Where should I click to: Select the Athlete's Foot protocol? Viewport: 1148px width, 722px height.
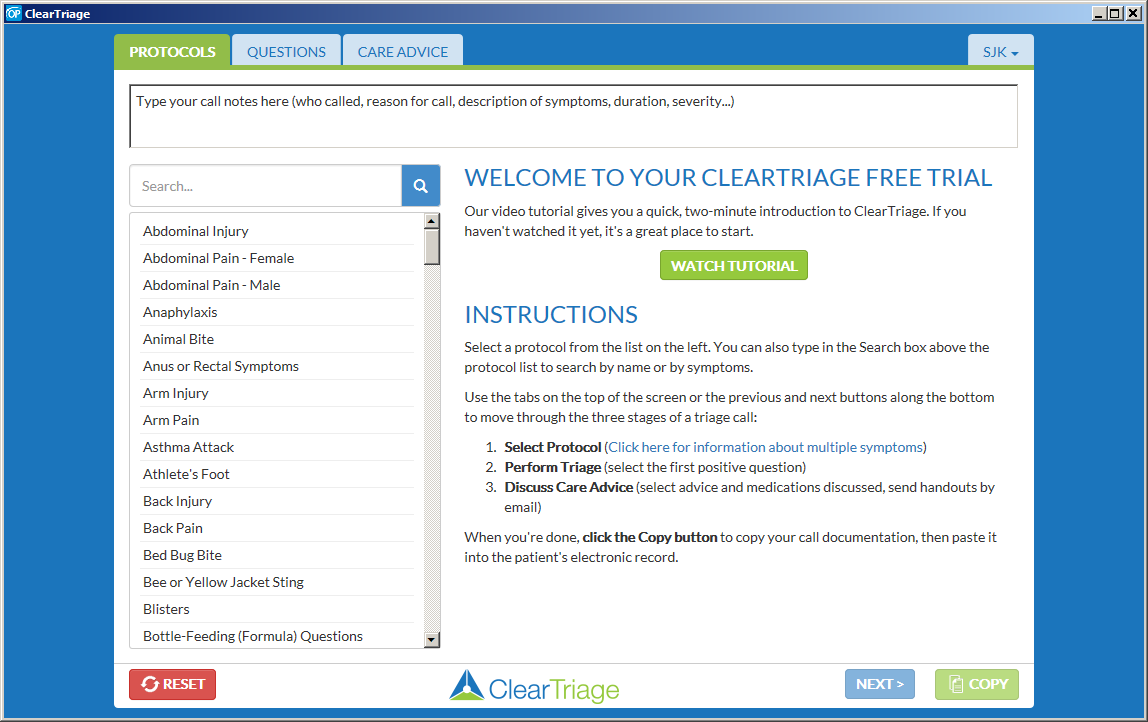click(278, 474)
